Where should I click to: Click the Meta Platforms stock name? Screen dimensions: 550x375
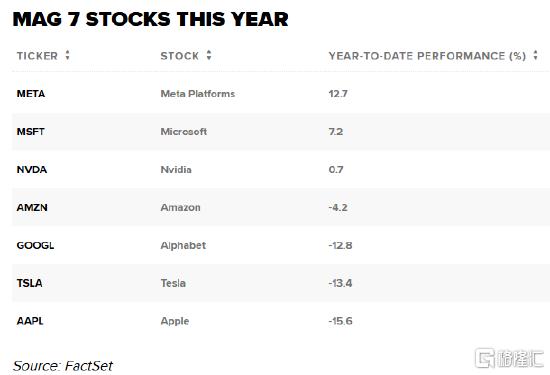click(x=198, y=94)
